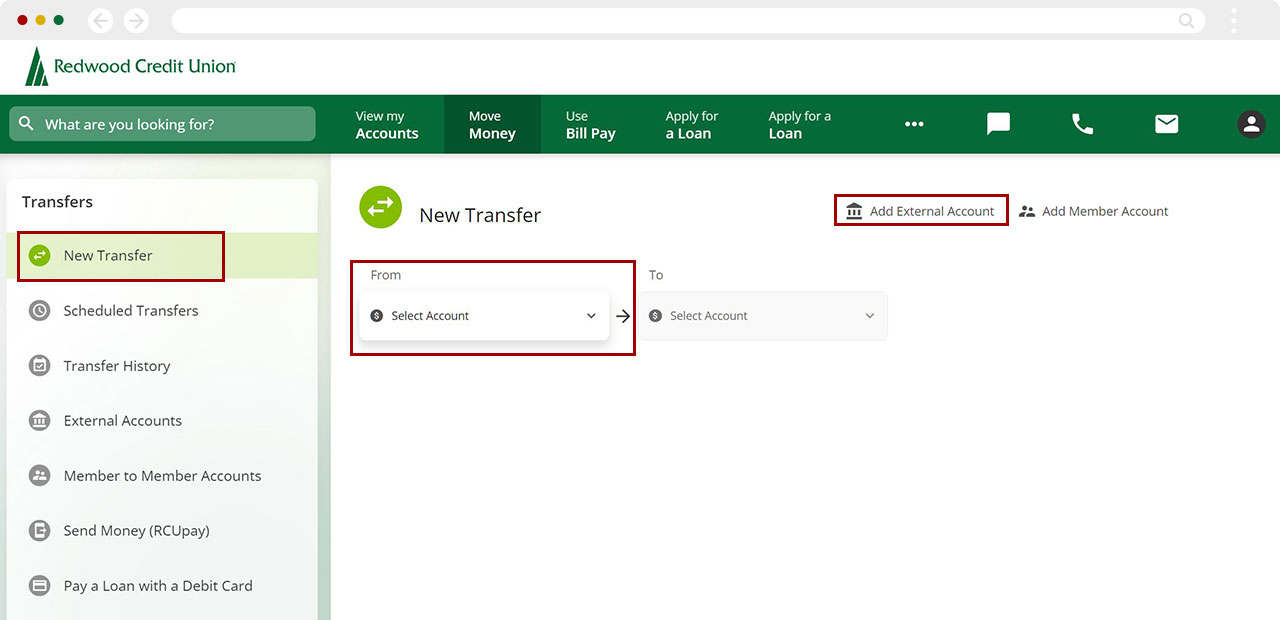Open the email envelope icon
Screen dimensions: 1280x620
pos(1166,124)
